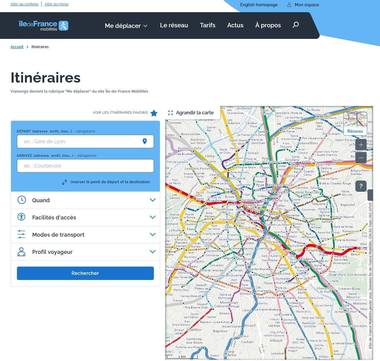The image size is (380, 361).
Task: Click the Profil voyageur label
Action: [x=52, y=252]
